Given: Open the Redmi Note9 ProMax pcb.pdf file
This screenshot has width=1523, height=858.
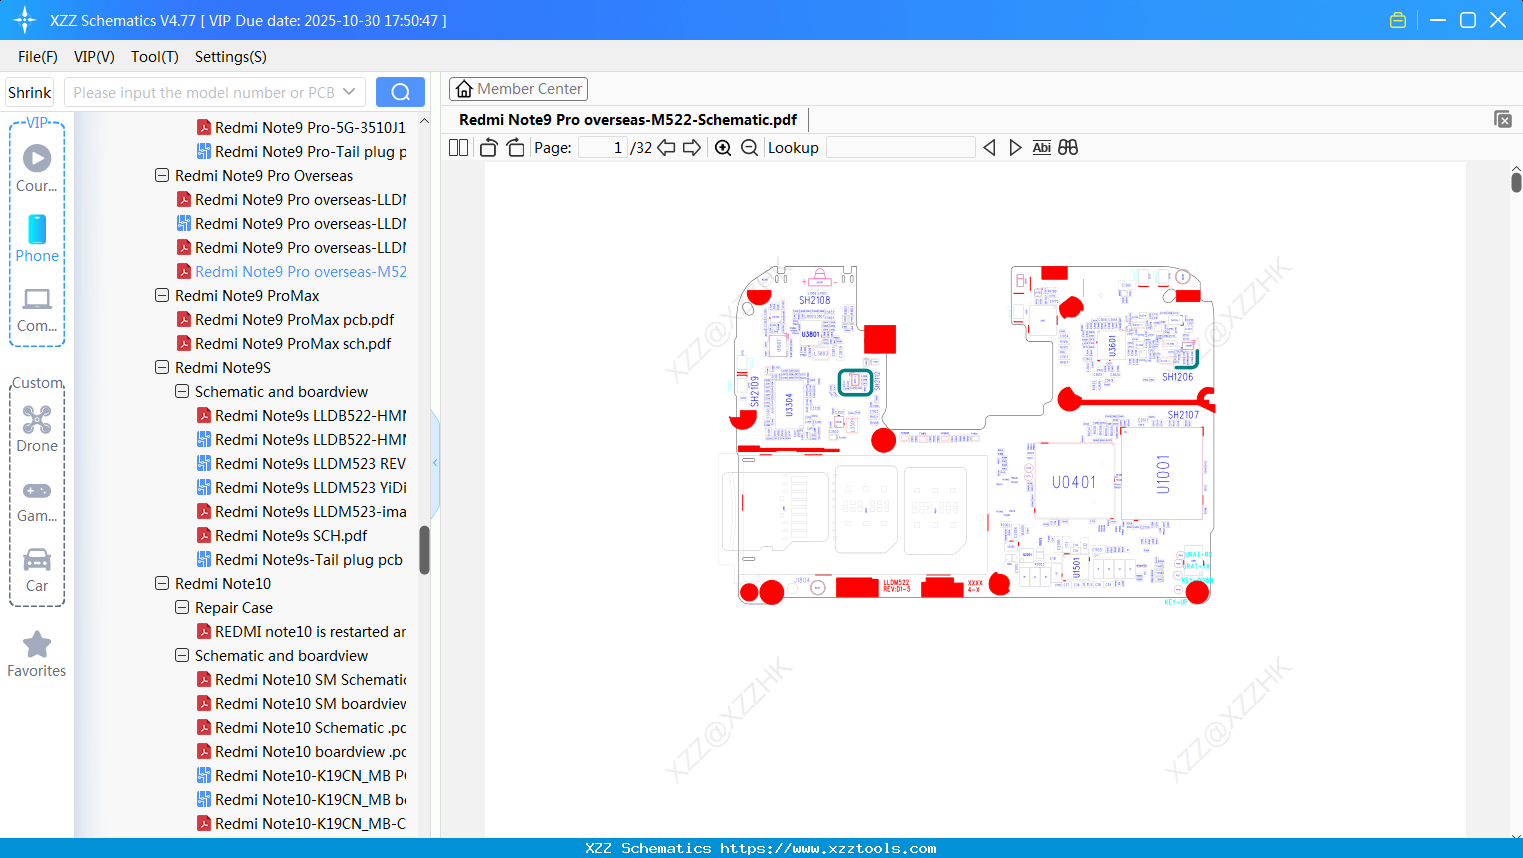Looking at the screenshot, I should (x=294, y=320).
